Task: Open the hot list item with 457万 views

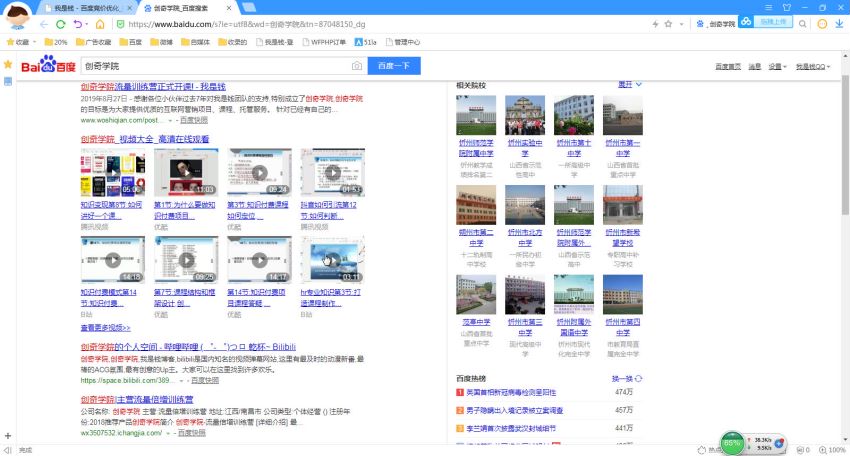Action: point(514,410)
